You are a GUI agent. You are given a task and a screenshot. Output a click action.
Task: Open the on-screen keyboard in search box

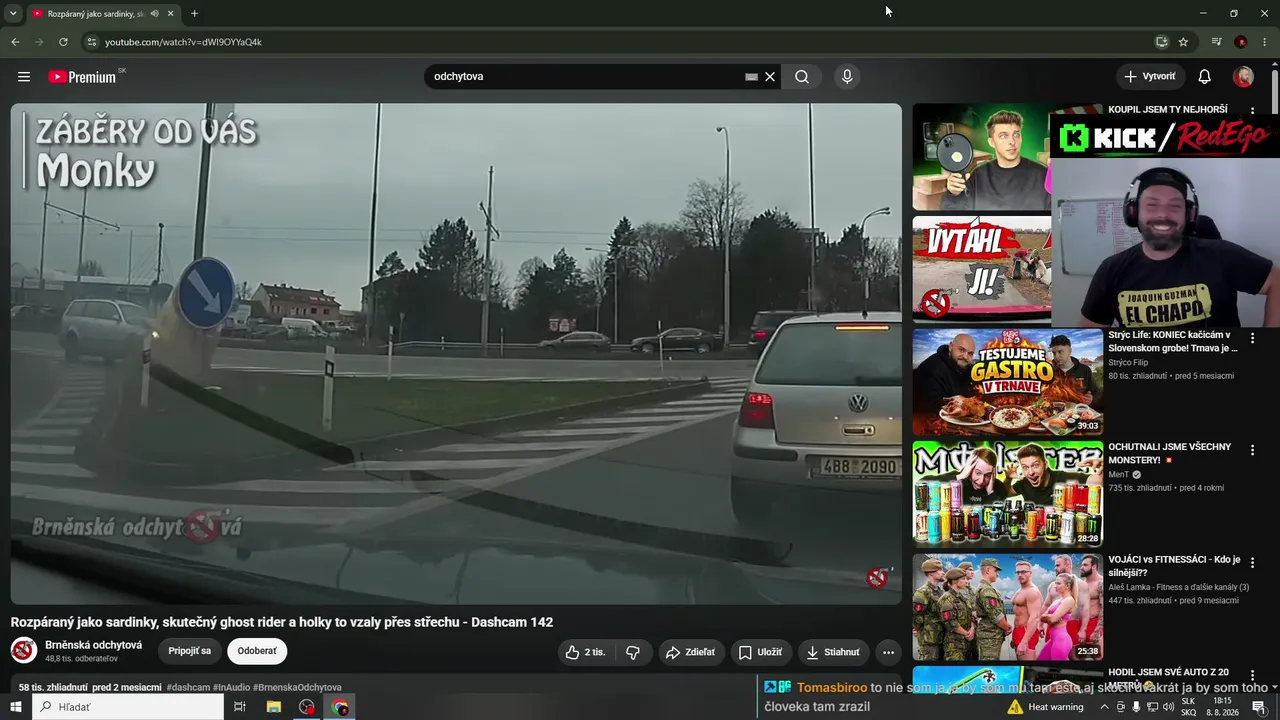(x=752, y=77)
